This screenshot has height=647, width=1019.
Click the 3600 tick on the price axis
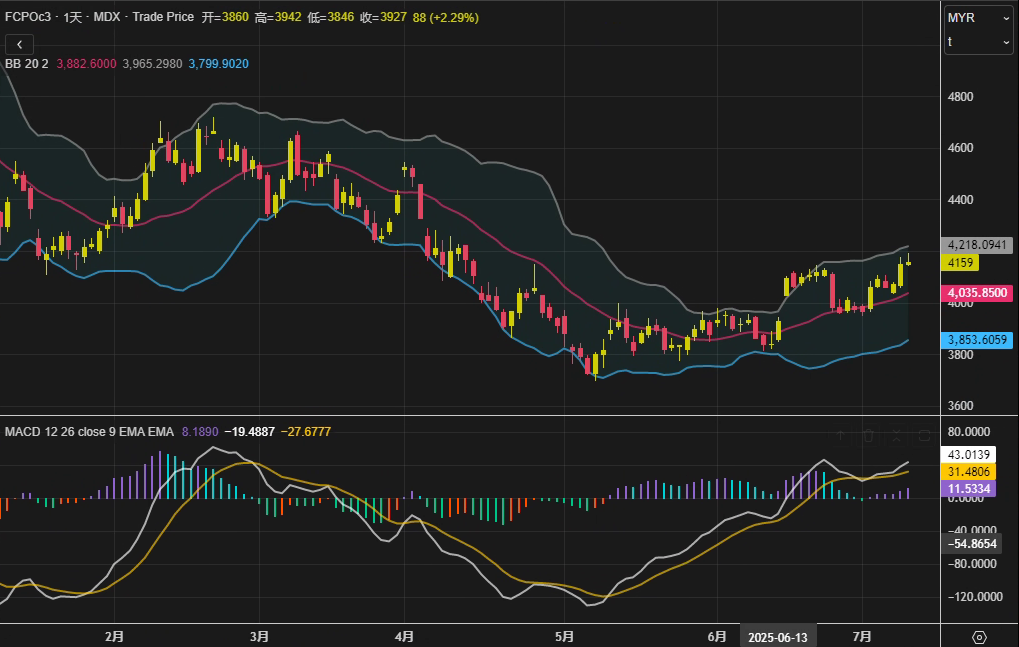point(961,406)
